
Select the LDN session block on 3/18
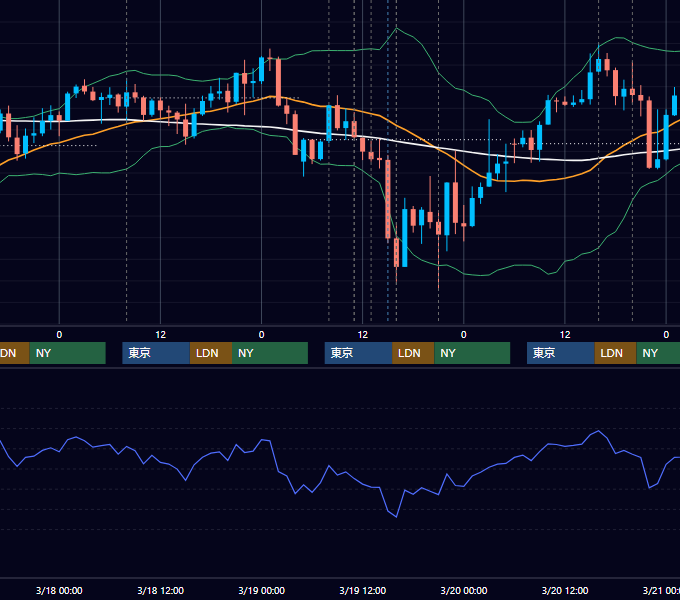211,353
